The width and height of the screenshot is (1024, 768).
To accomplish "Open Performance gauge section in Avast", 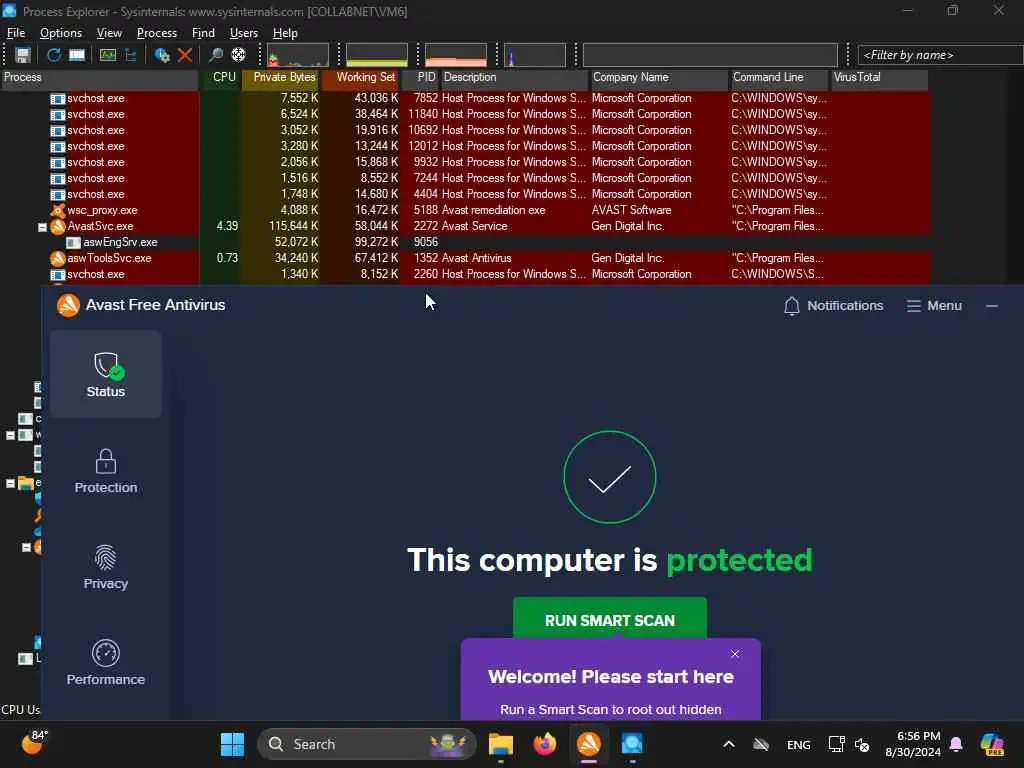I will pos(106,662).
